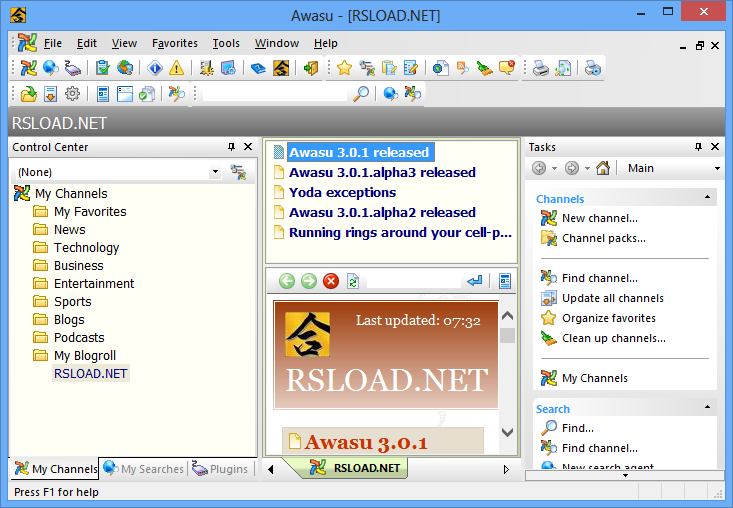This screenshot has width=733, height=508.
Task: Click the clipboard with green checkmark icon
Action: (102, 68)
